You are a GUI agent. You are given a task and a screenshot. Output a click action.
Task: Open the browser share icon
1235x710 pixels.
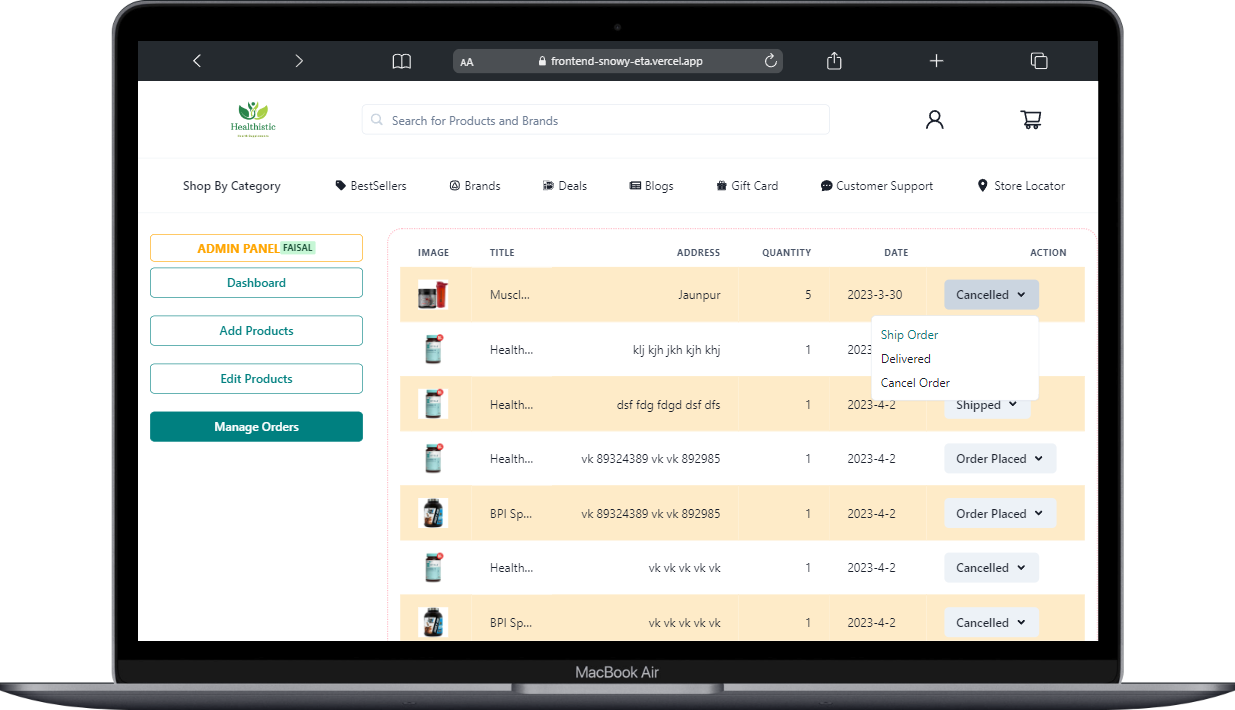click(x=834, y=61)
